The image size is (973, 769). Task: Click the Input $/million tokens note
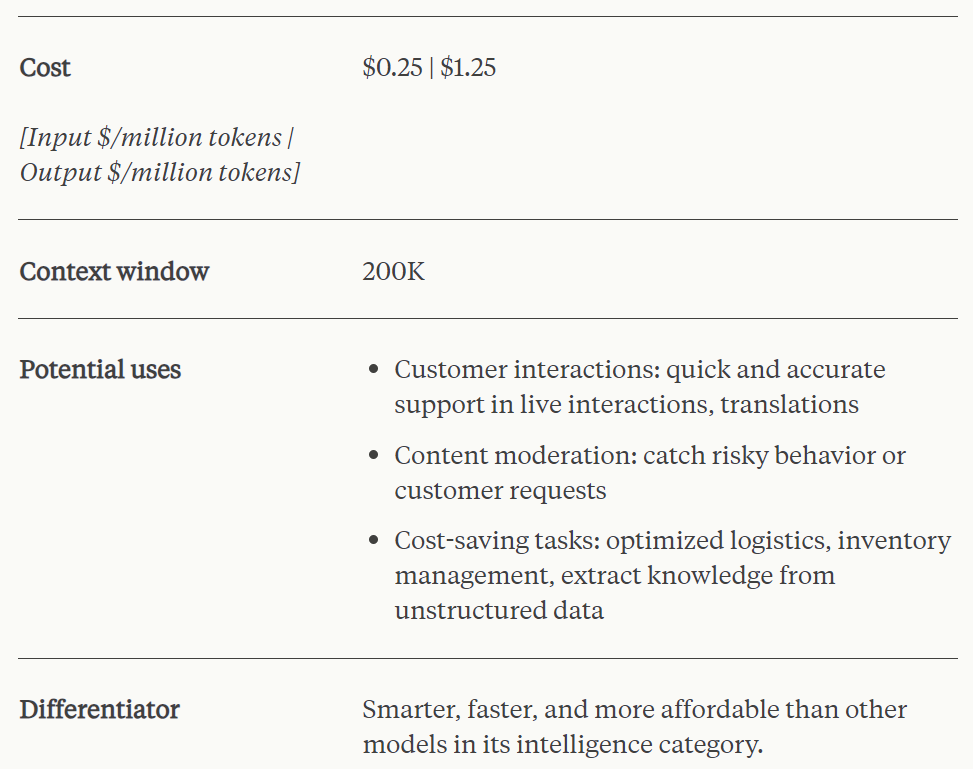(156, 137)
